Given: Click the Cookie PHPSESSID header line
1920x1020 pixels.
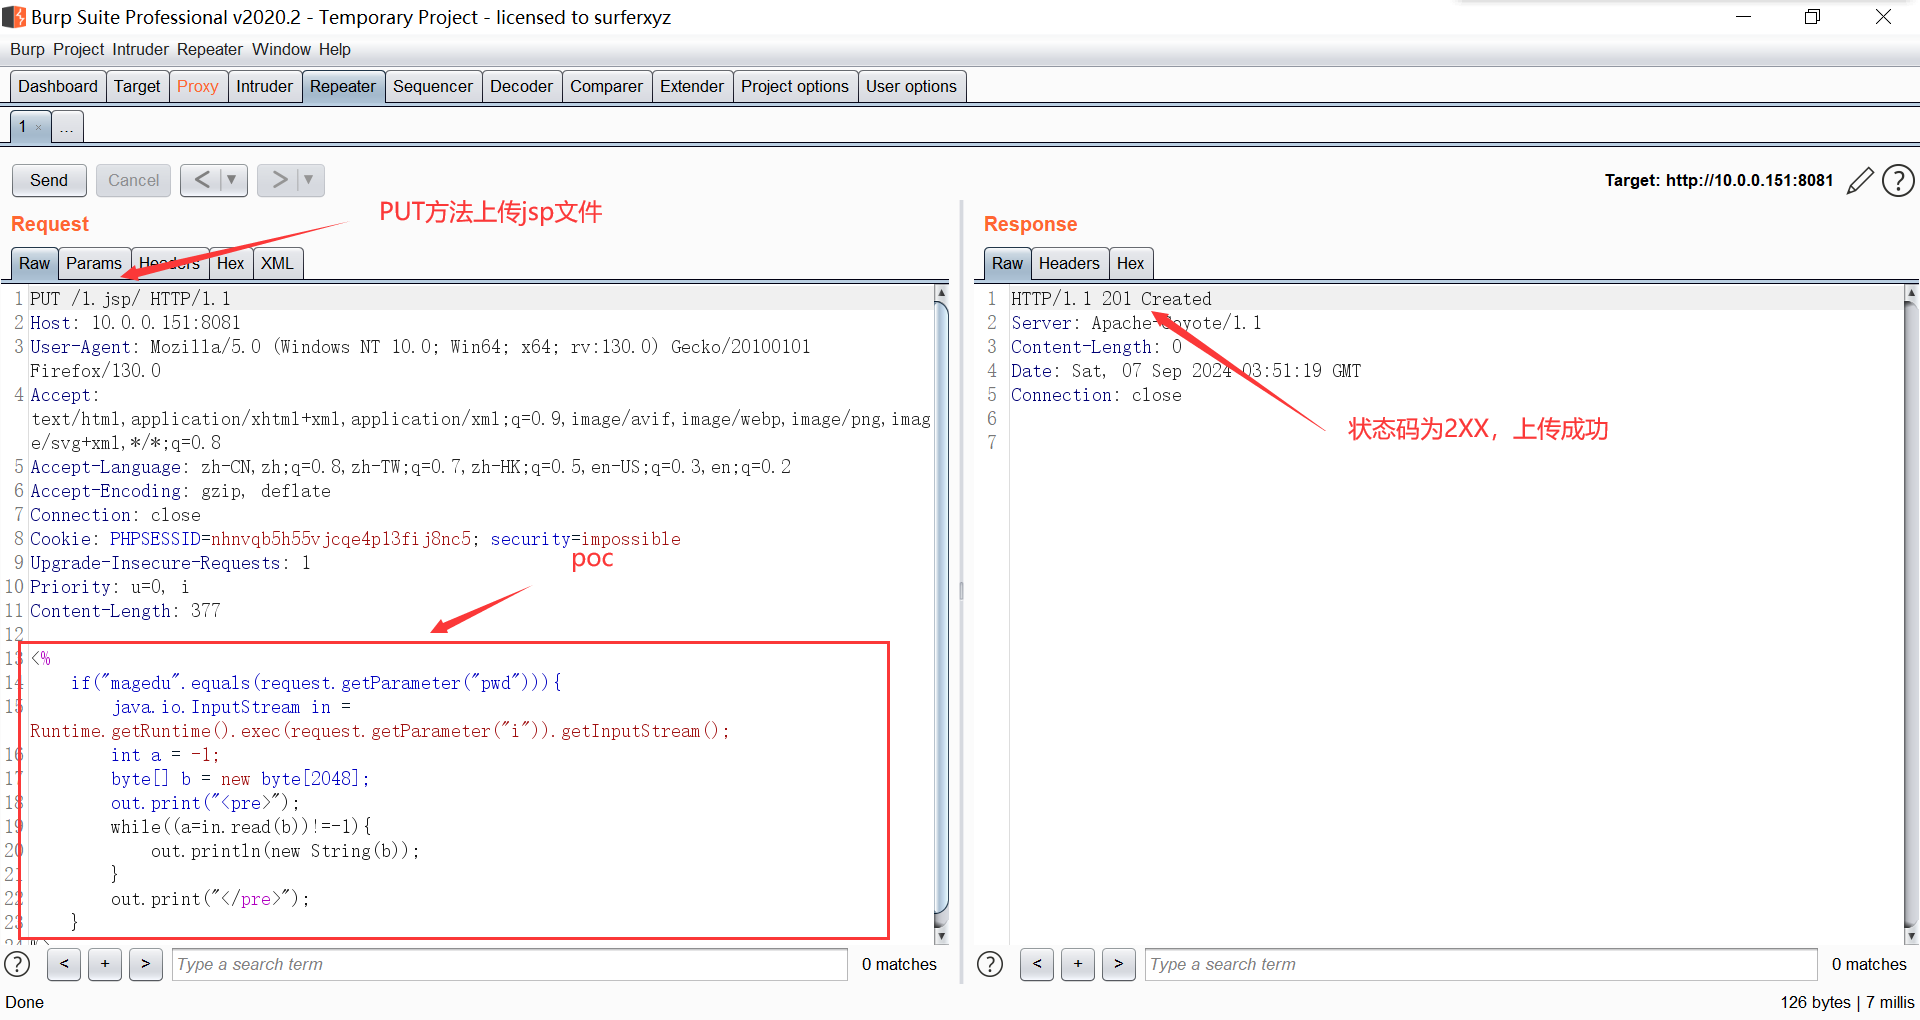Looking at the screenshot, I should pos(355,539).
